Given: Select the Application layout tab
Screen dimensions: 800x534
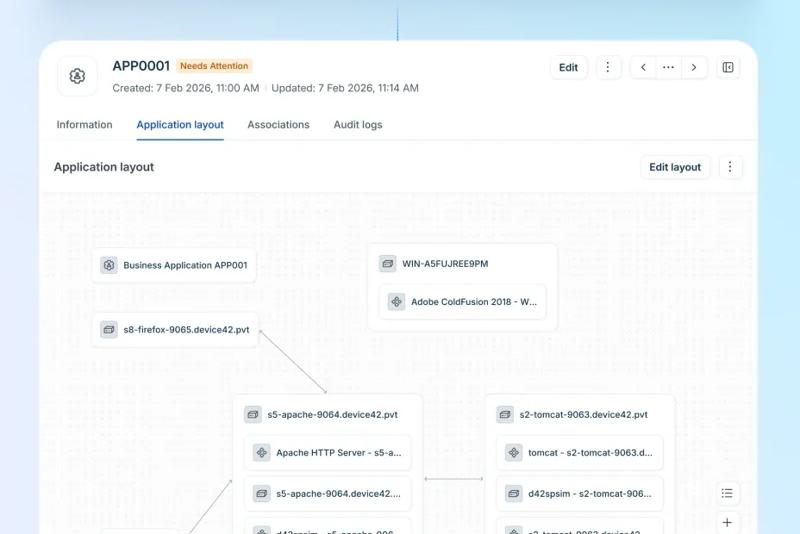Looking at the screenshot, I should tap(180, 124).
